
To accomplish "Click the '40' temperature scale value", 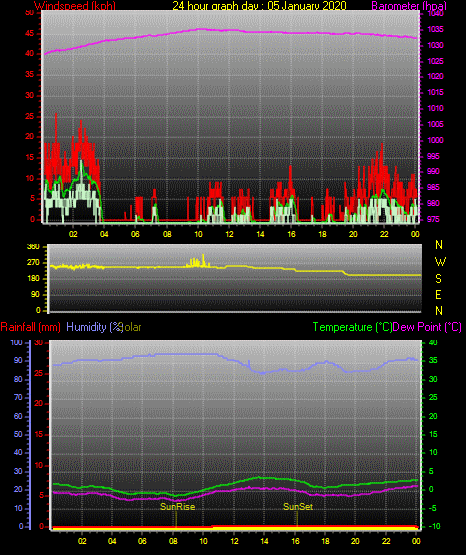I will (x=433, y=343).
